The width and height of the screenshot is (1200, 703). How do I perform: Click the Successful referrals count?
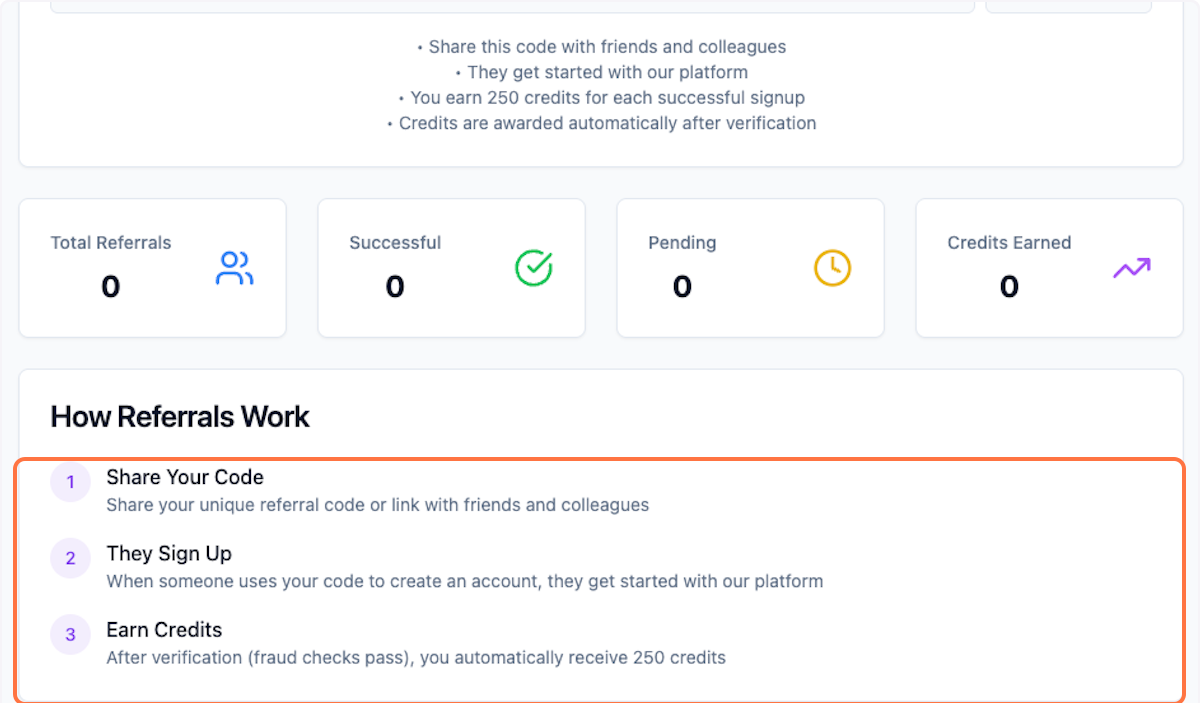click(395, 287)
